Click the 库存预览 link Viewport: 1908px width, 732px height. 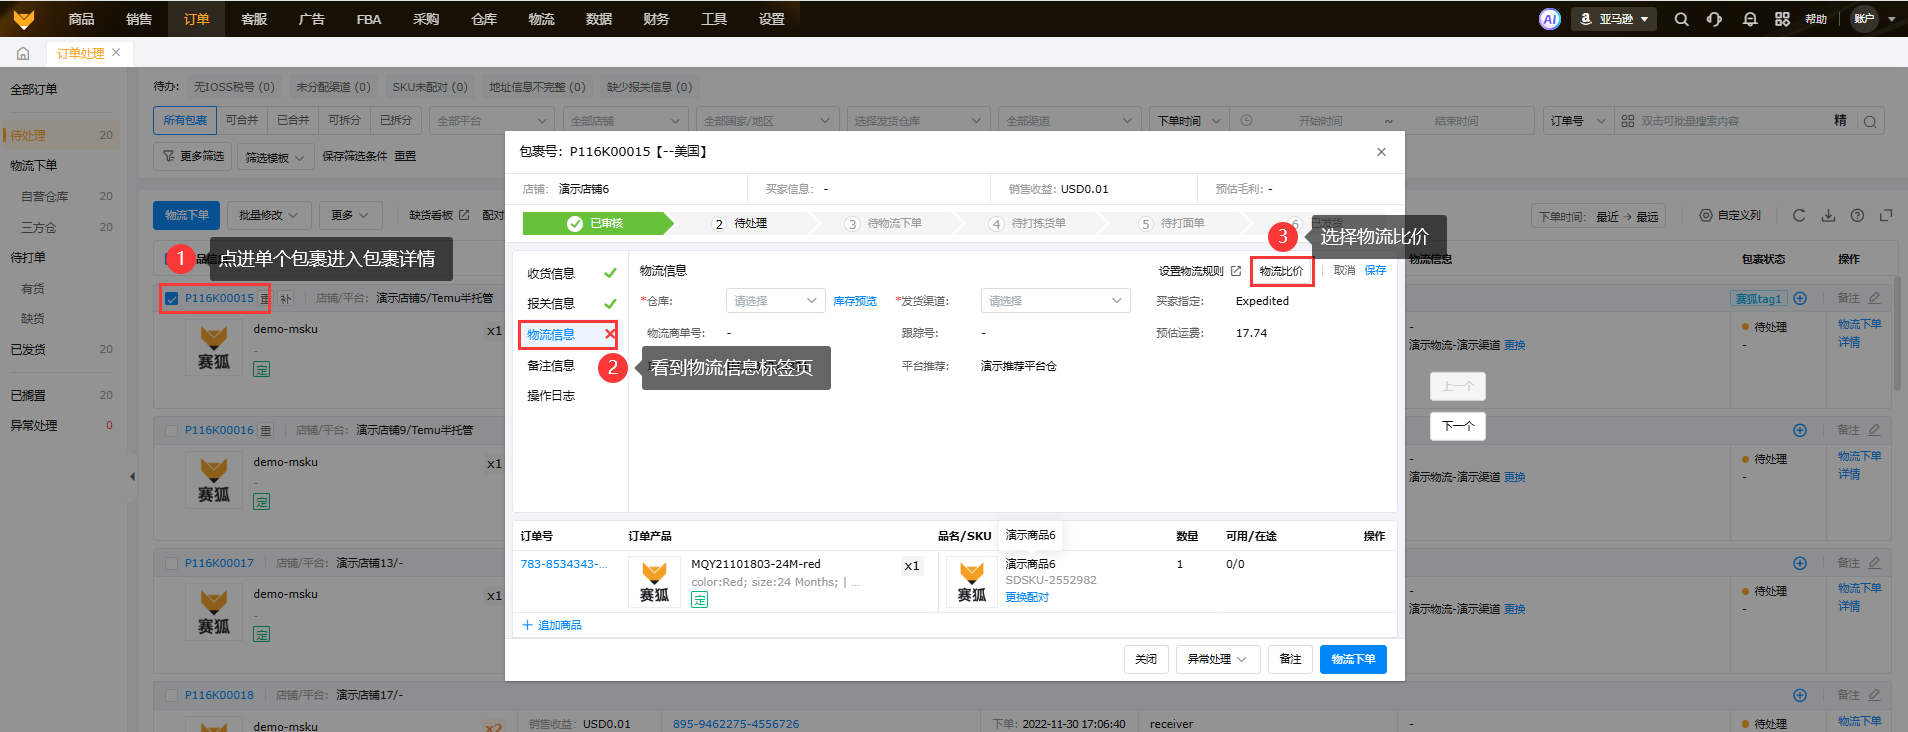pos(855,301)
